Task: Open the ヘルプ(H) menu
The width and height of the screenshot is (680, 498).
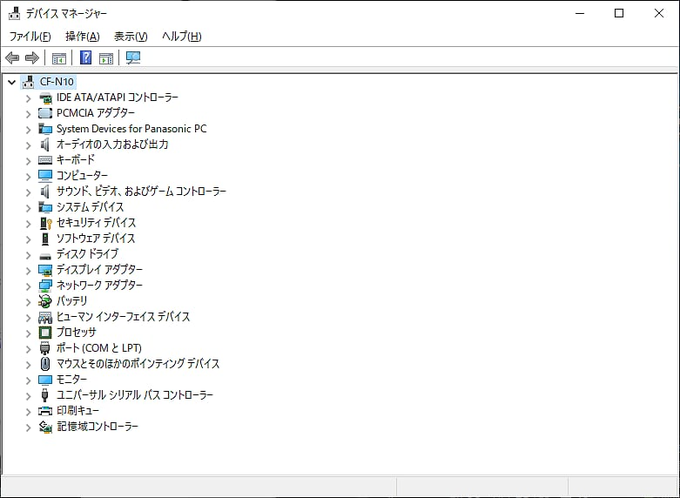Action: pos(182,36)
